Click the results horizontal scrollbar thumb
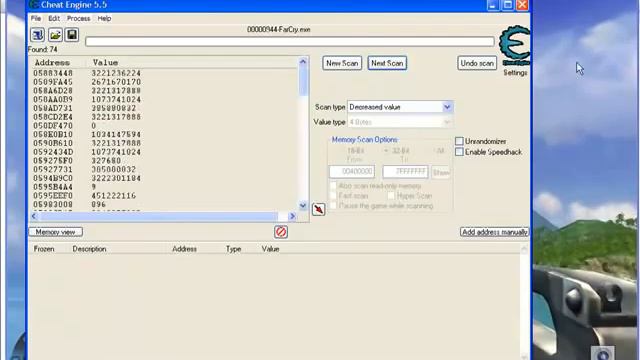 click(x=158, y=216)
